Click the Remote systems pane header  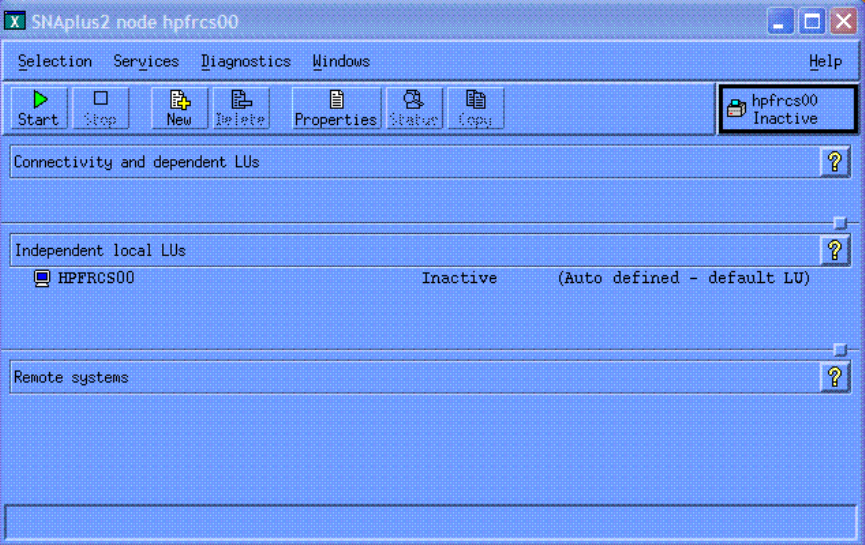[x=415, y=377]
